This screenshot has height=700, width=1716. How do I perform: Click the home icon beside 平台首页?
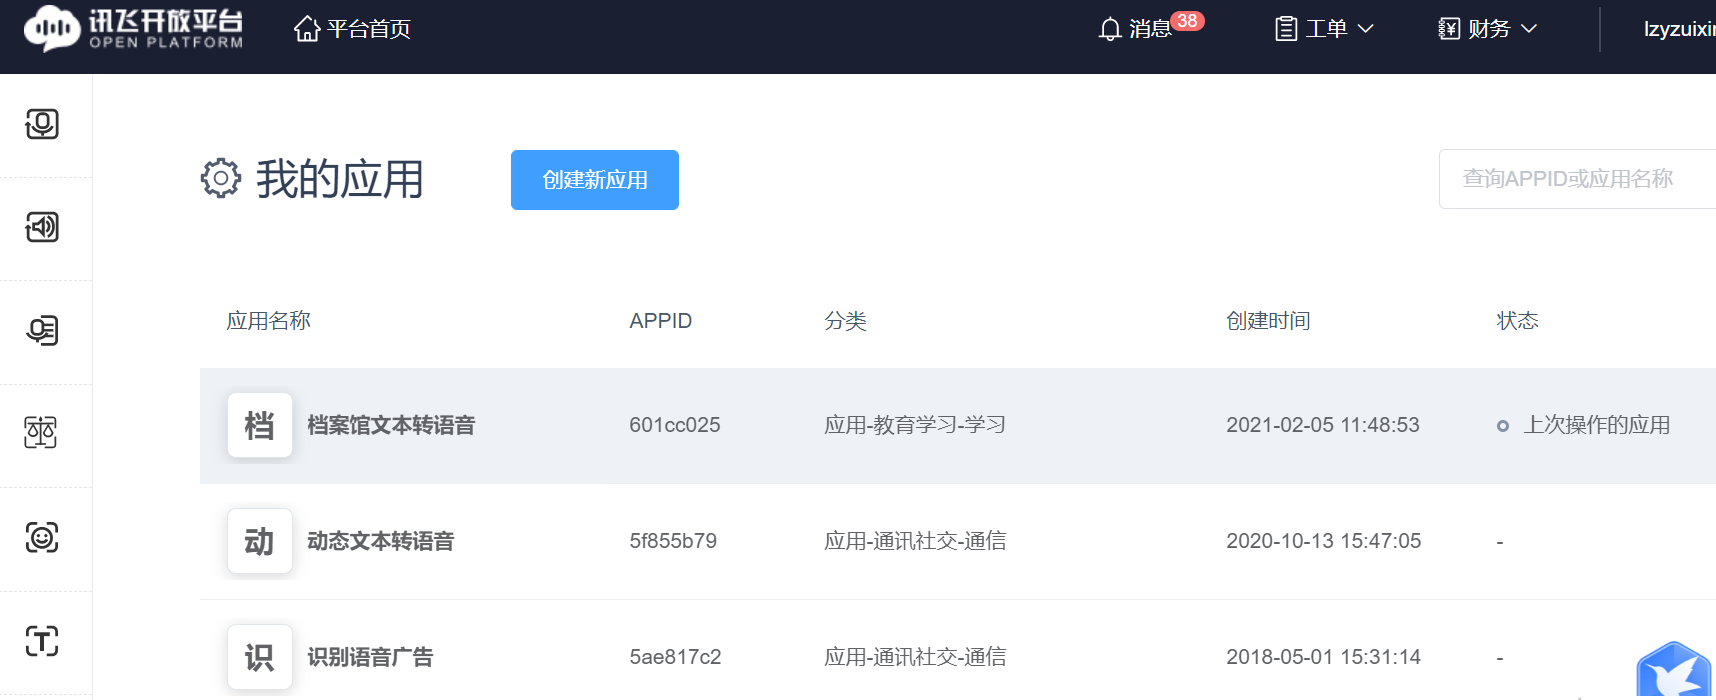click(307, 28)
